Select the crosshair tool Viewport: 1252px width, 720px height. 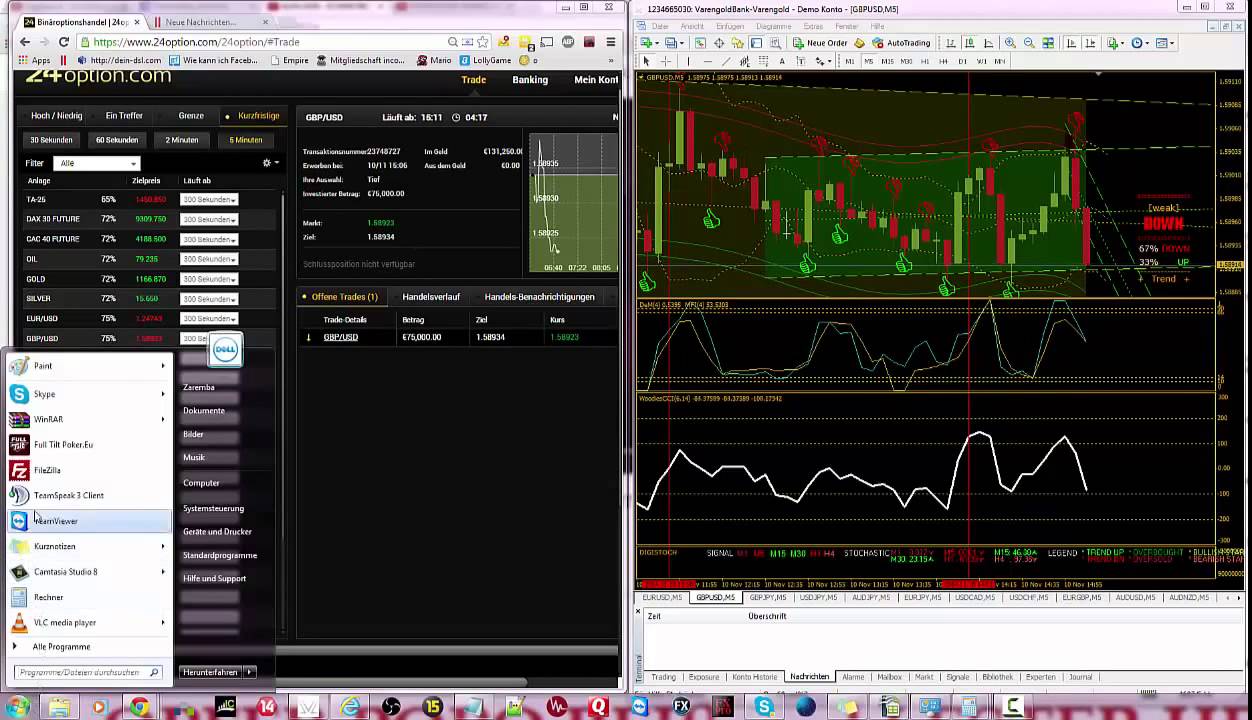click(x=666, y=61)
